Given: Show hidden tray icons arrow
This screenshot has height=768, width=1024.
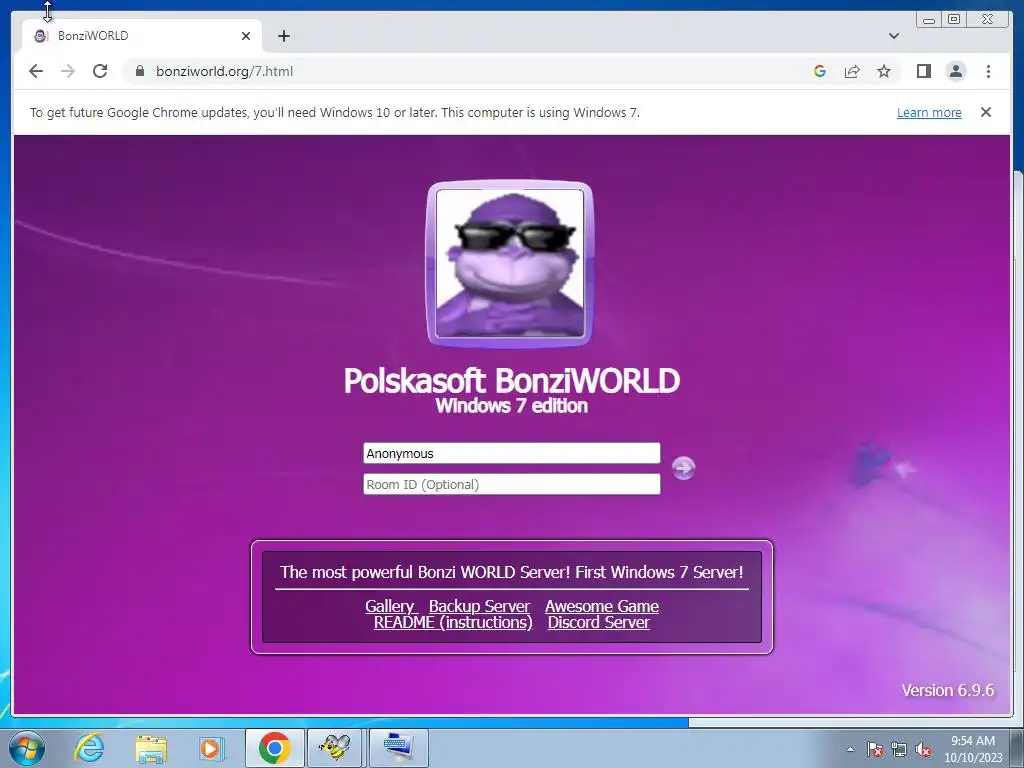Looking at the screenshot, I should (x=850, y=749).
